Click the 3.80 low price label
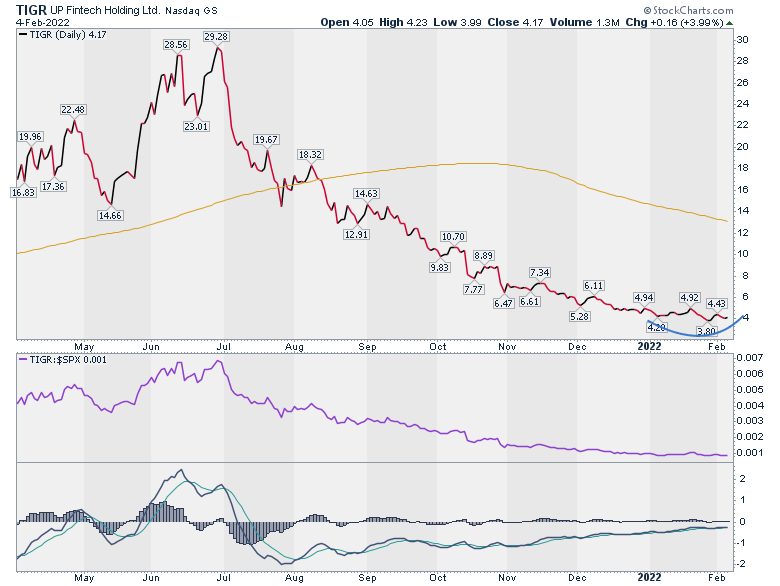Image resolution: width=780 pixels, height=586 pixels. 706,331
